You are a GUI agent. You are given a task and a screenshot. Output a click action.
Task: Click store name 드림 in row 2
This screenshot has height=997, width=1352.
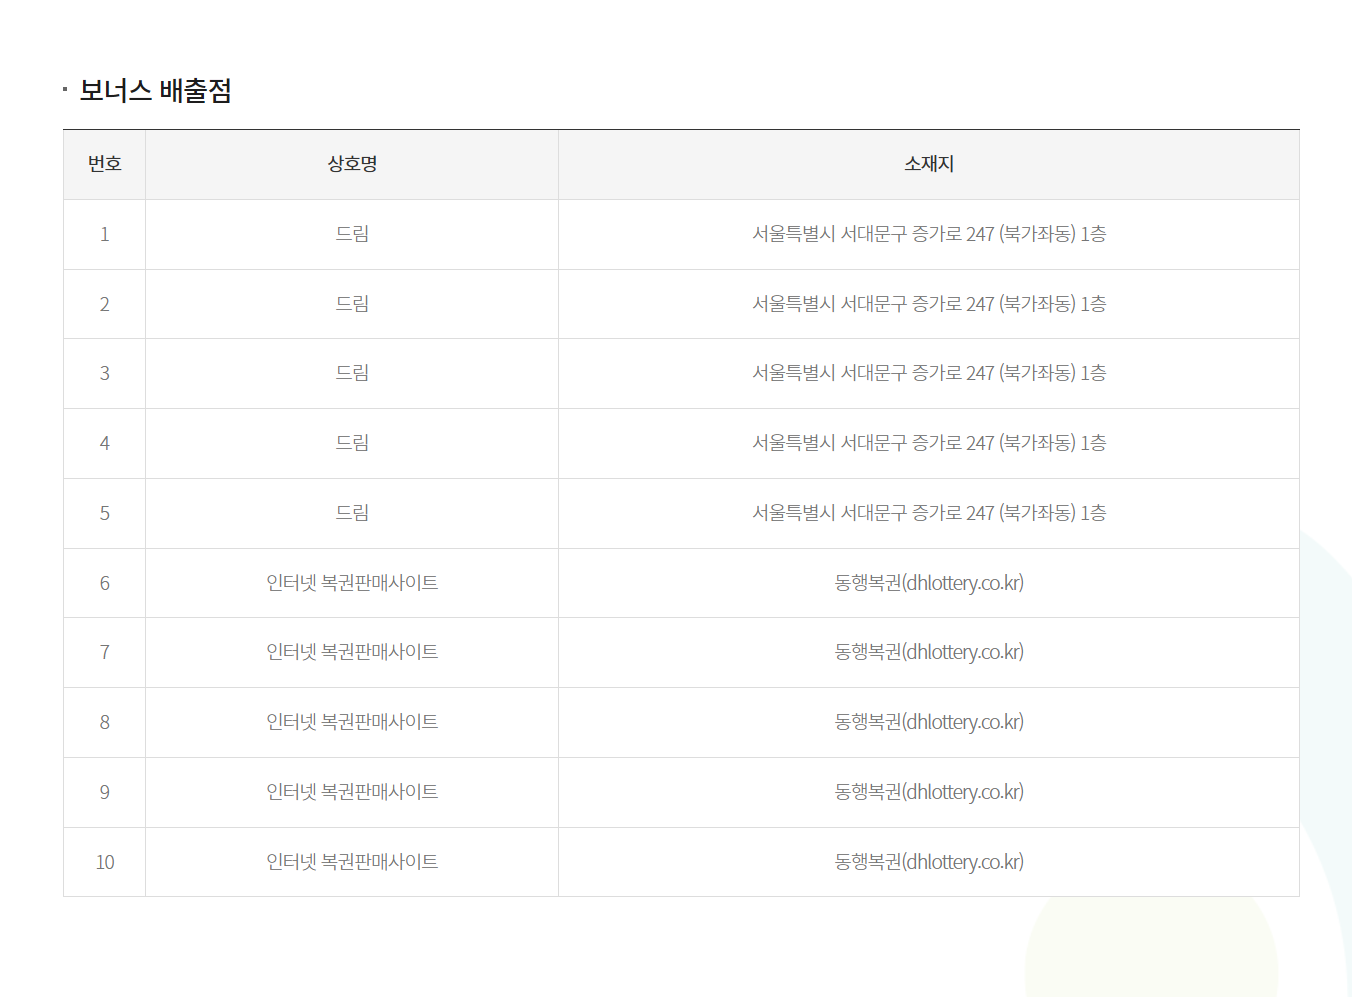click(x=352, y=304)
